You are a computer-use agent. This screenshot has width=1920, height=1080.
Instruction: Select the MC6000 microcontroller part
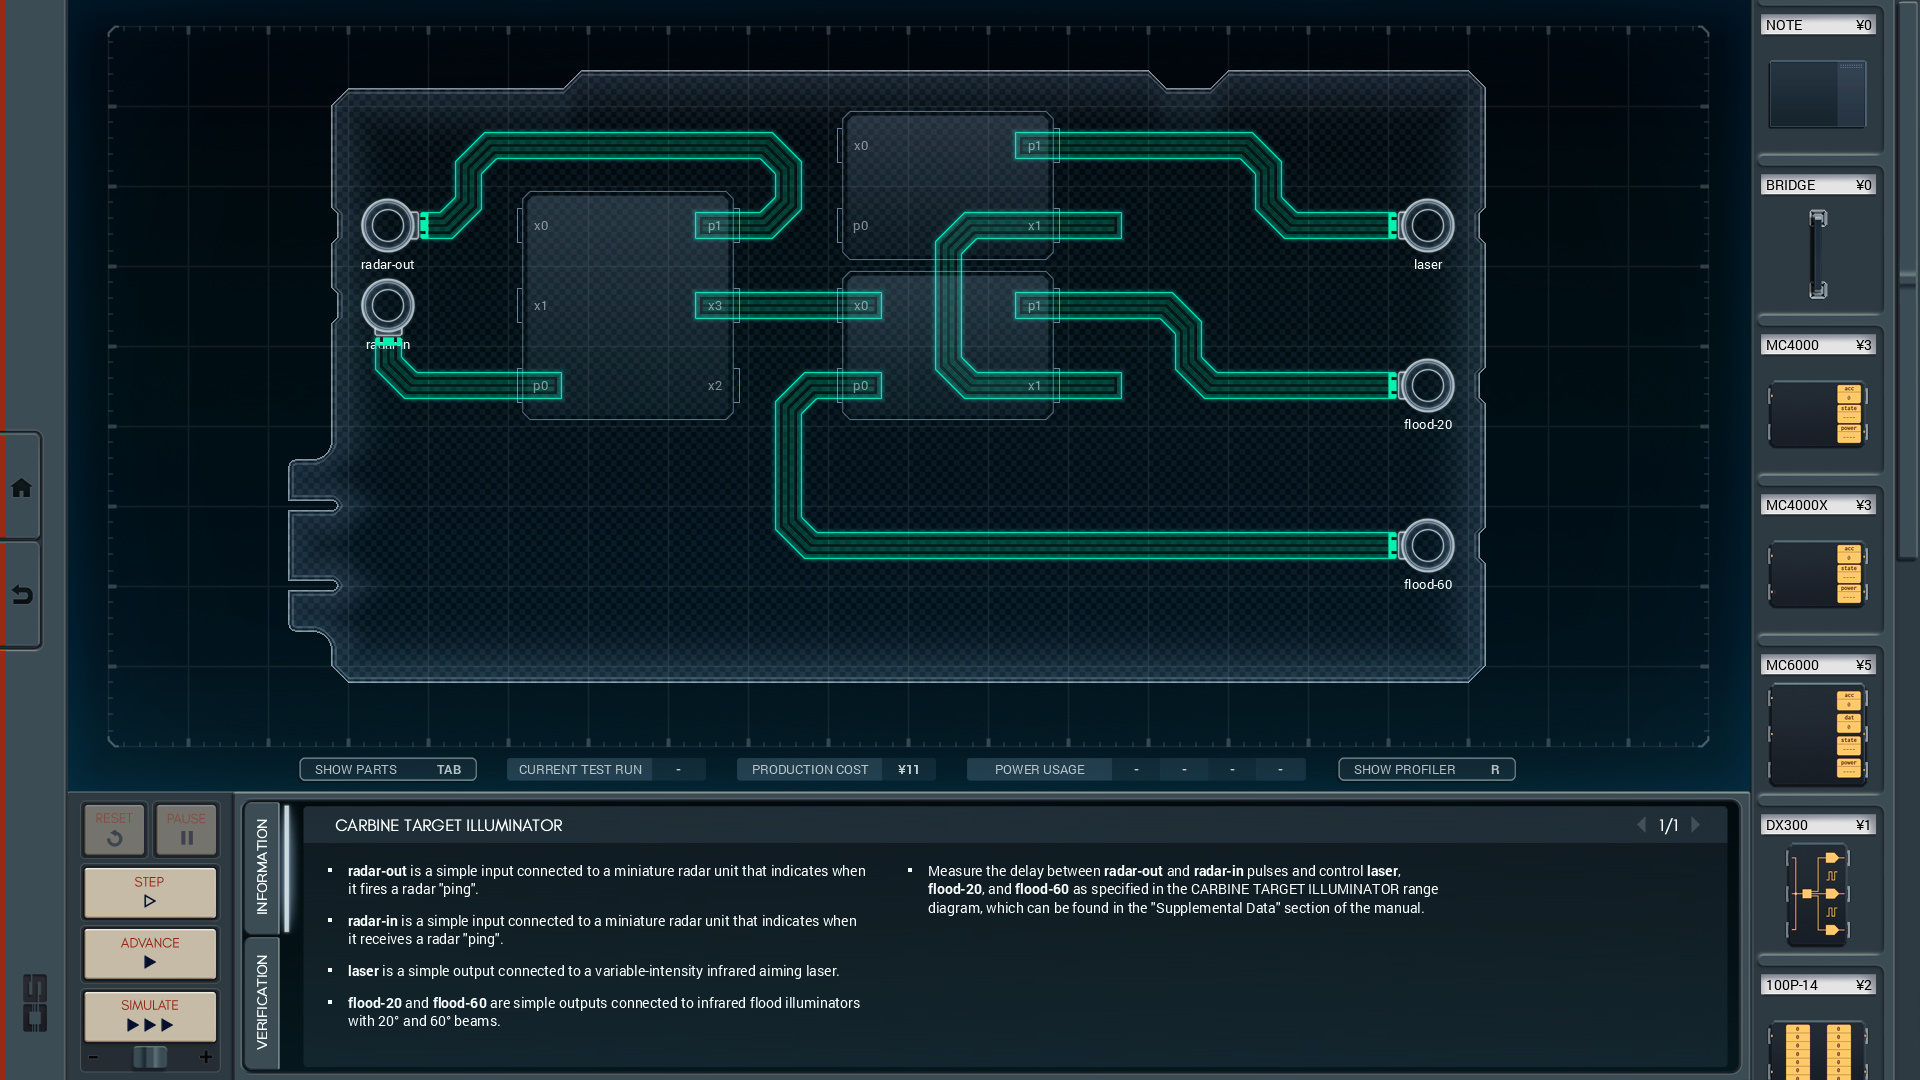pos(1817,733)
